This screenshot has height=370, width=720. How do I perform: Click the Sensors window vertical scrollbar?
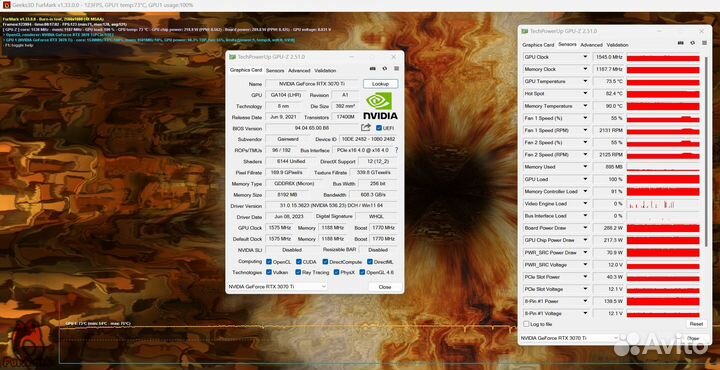point(707,151)
